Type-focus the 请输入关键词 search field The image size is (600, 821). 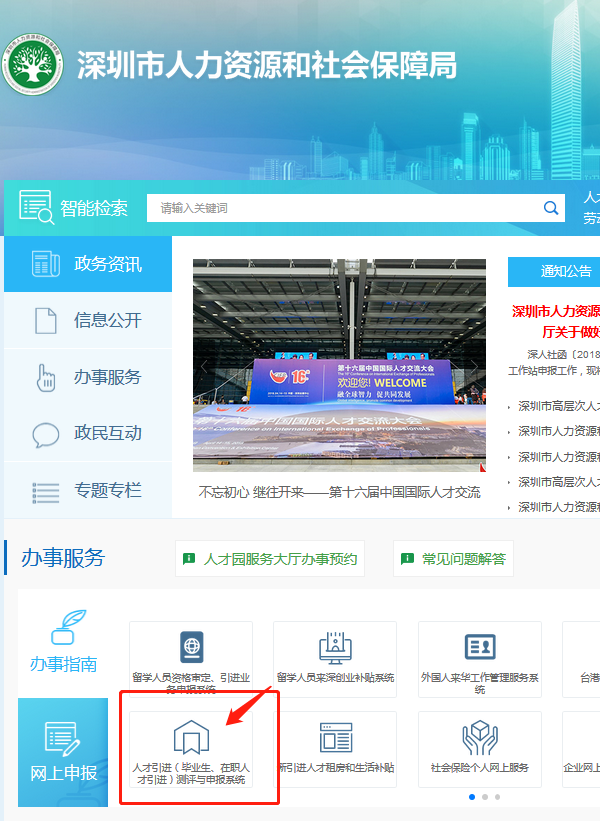point(355,208)
